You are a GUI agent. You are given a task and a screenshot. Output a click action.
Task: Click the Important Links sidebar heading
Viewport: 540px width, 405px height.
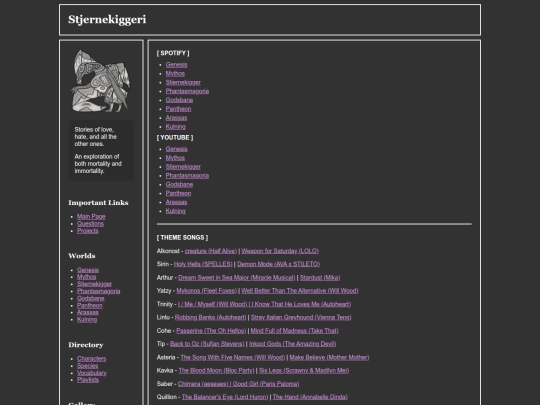pos(98,202)
